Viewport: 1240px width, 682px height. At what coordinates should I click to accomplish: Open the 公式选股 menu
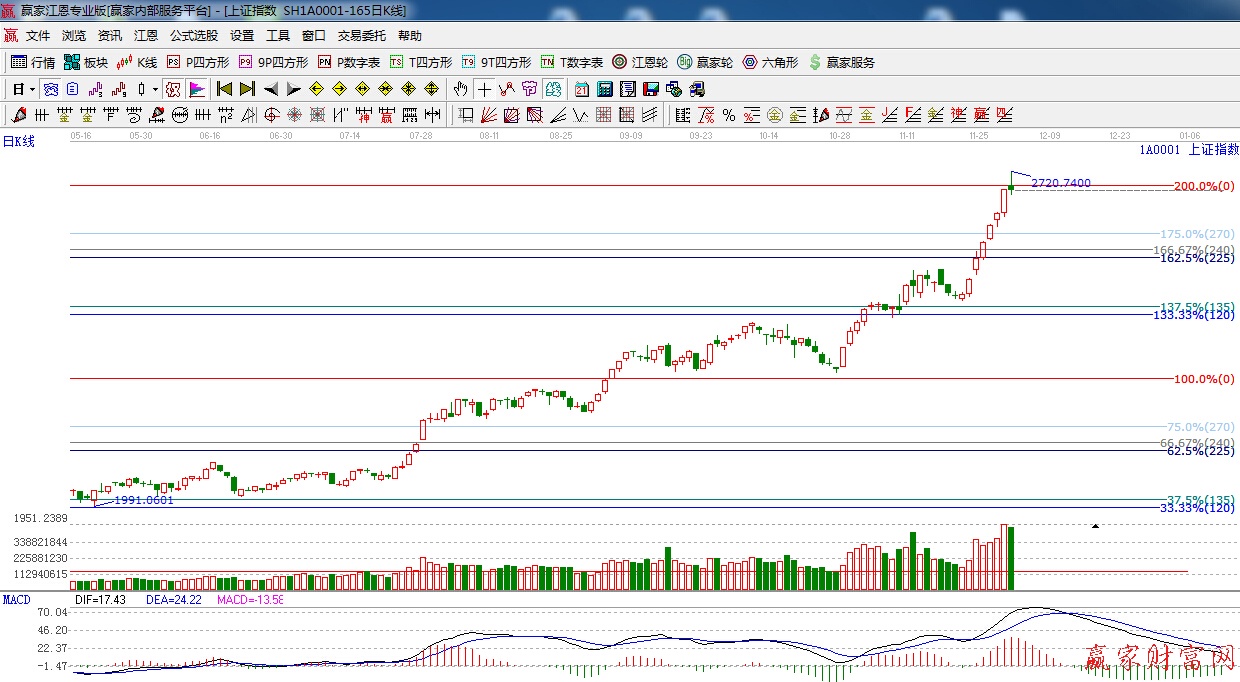(193, 36)
